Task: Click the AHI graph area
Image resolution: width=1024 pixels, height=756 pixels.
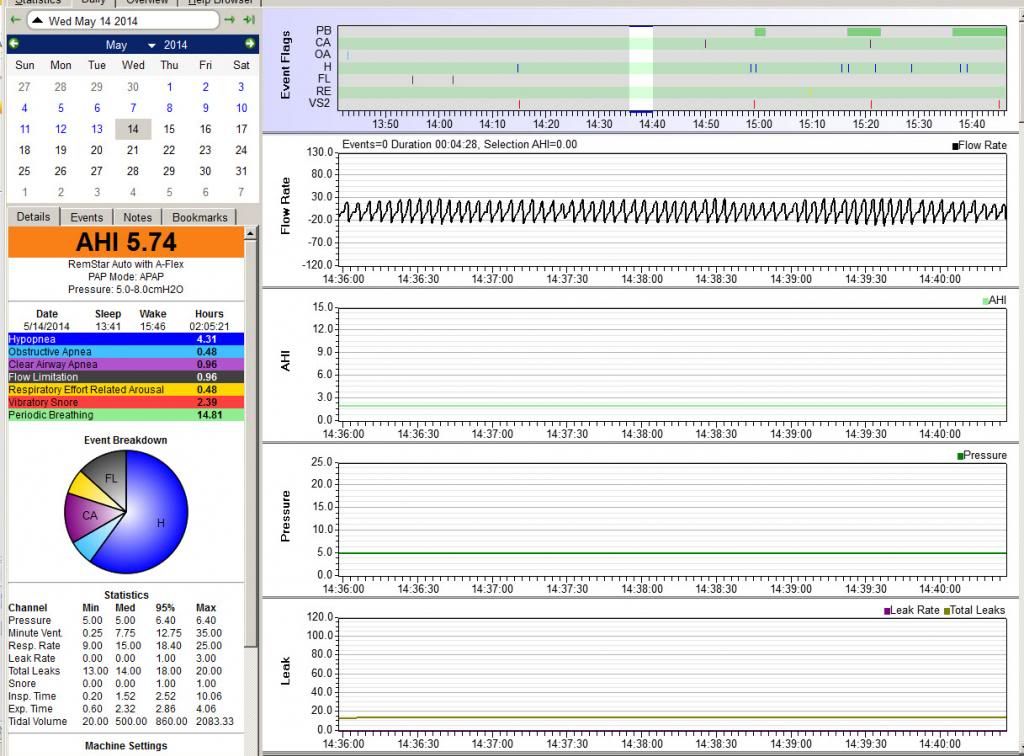Action: [672, 363]
